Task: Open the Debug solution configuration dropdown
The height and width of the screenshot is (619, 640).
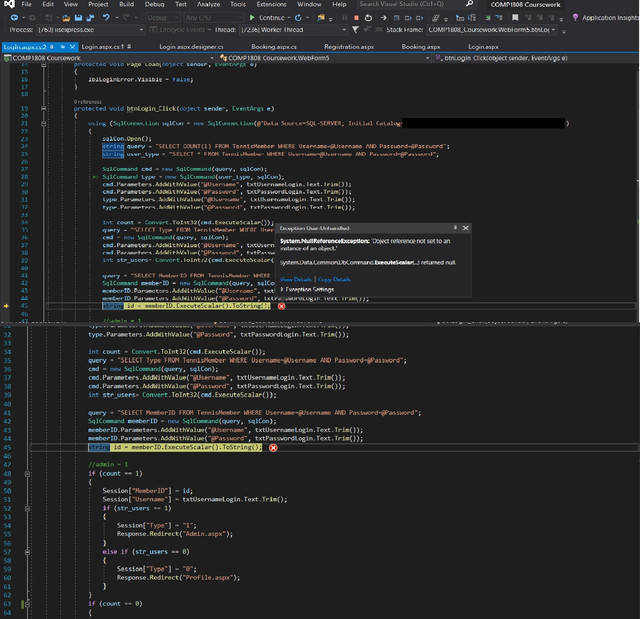Action: pyautogui.click(x=162, y=18)
